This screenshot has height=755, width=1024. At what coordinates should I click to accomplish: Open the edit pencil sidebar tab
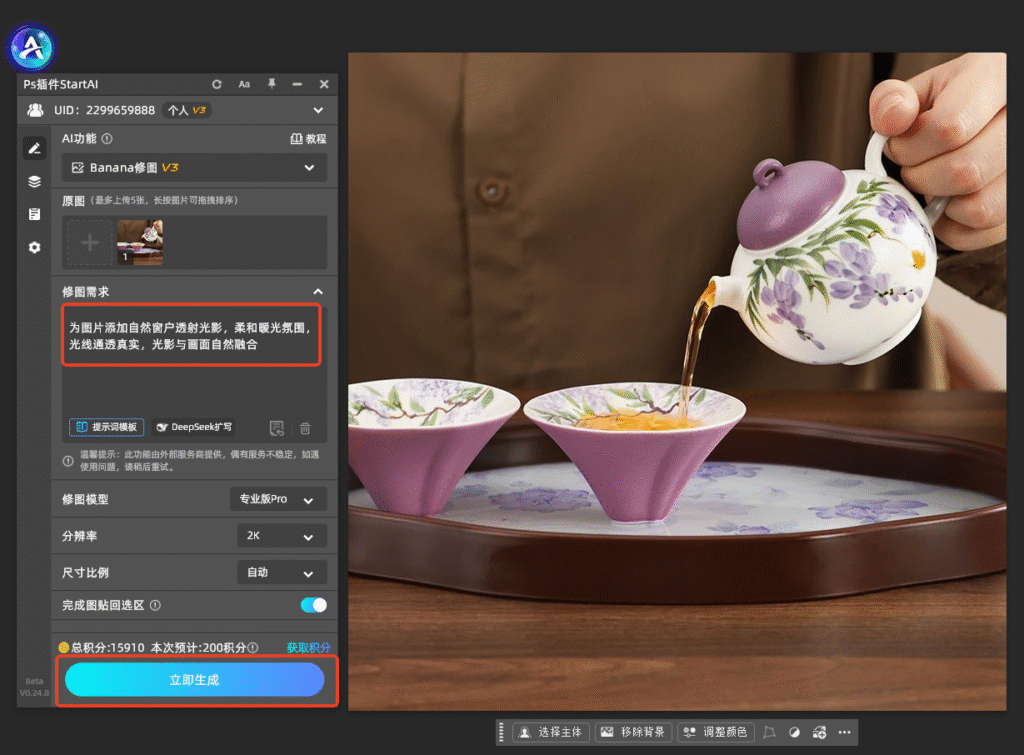point(35,149)
